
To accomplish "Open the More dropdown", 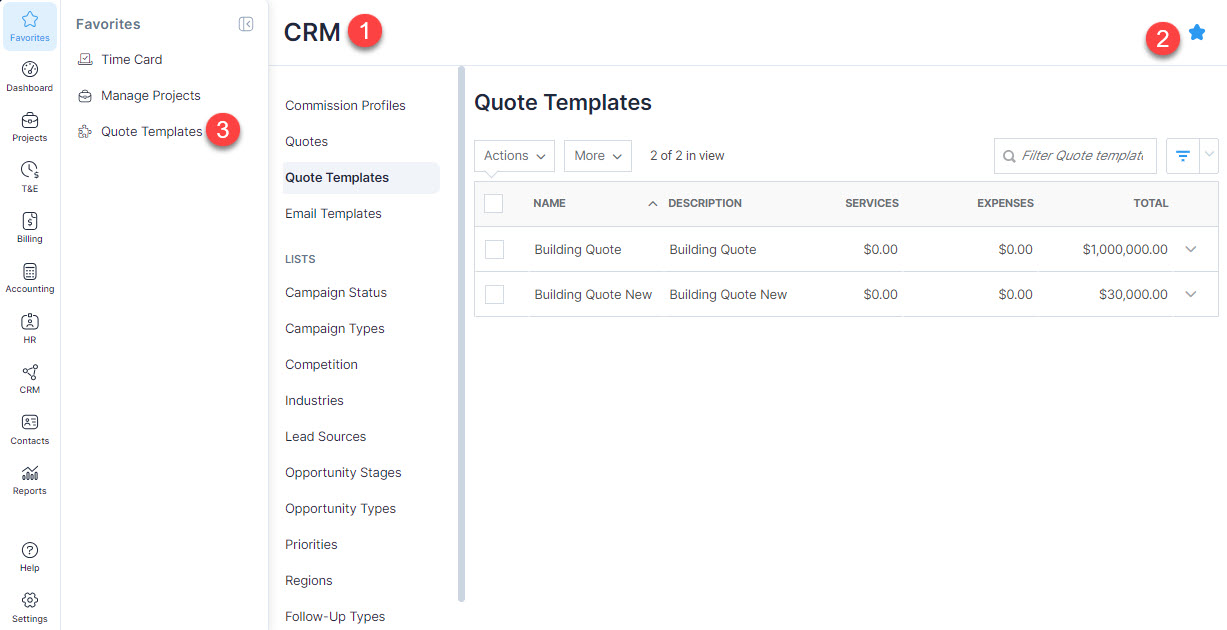I will coord(598,156).
